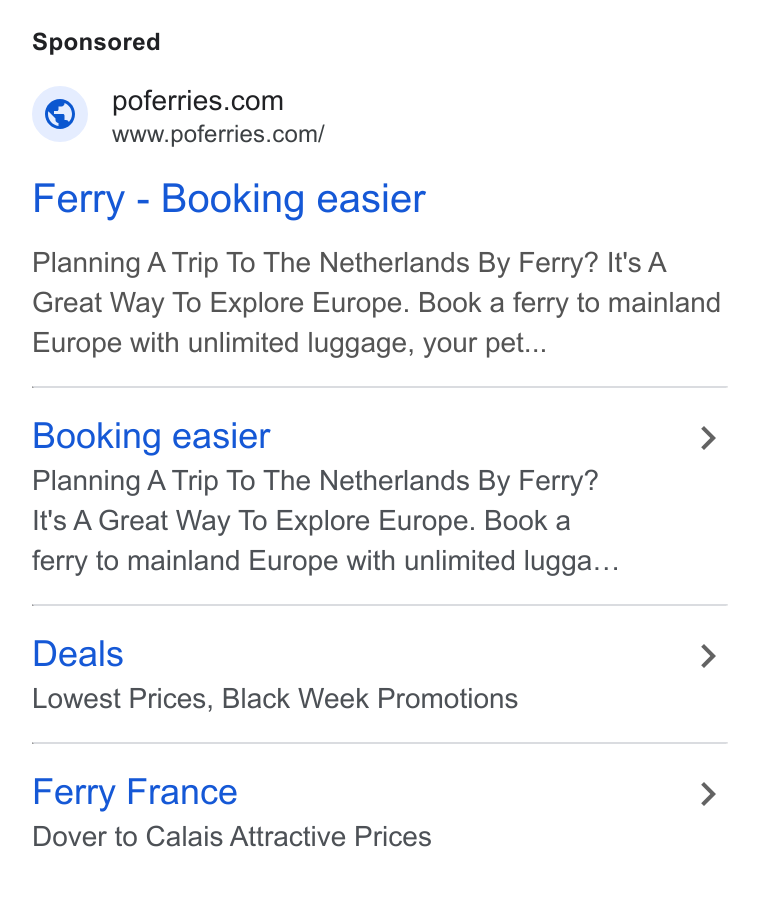Image resolution: width=760 pixels, height=904 pixels.
Task: Click the Sponsored label
Action: coord(96,42)
